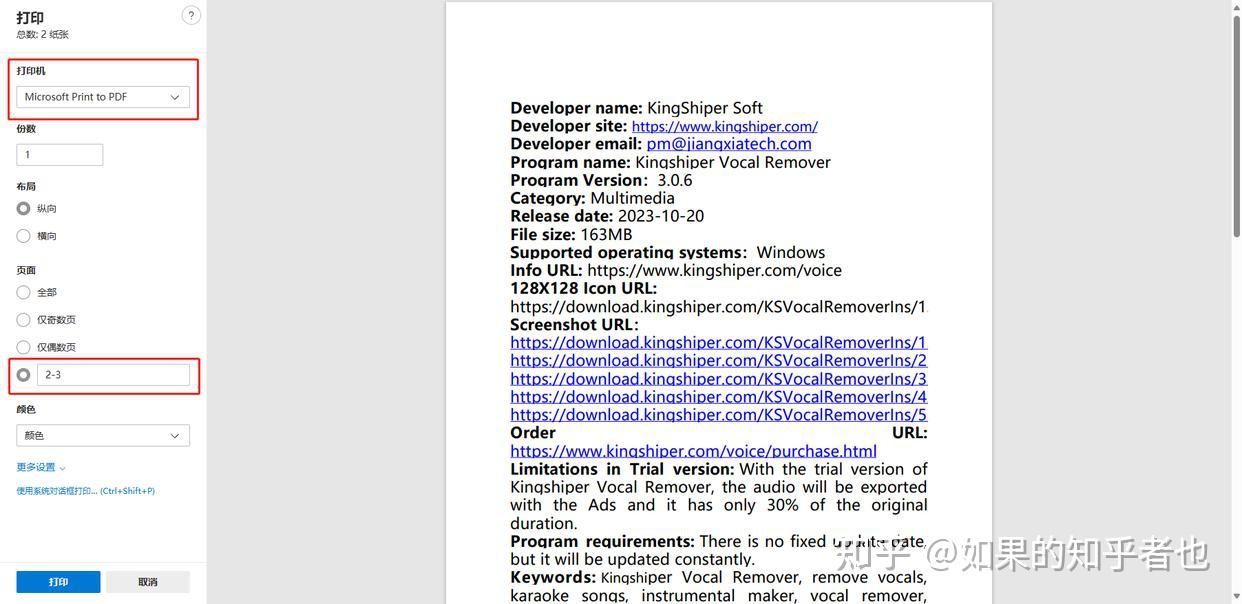This screenshot has height=604, width=1242.
Task: Click the 'File size: 163MB' text
Action: (571, 234)
